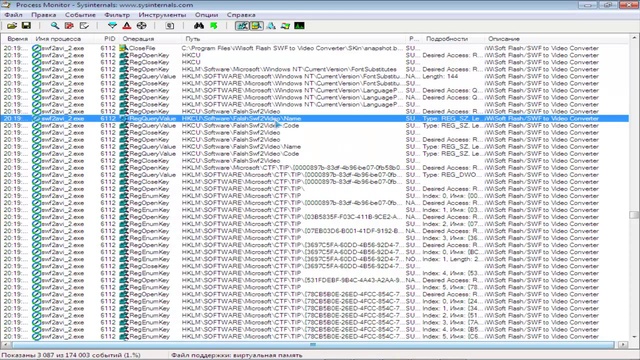
Task: Toggle Show Process and Thread Activity button
Action: point(285,26)
